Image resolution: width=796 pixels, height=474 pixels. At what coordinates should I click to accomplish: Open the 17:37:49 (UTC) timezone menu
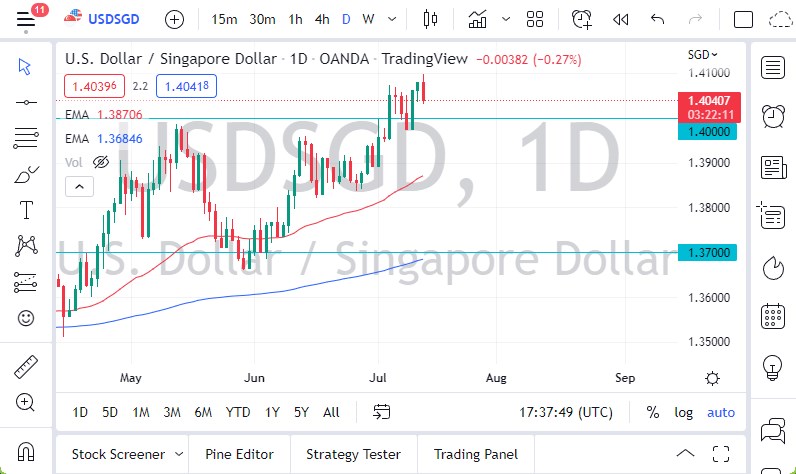click(566, 412)
